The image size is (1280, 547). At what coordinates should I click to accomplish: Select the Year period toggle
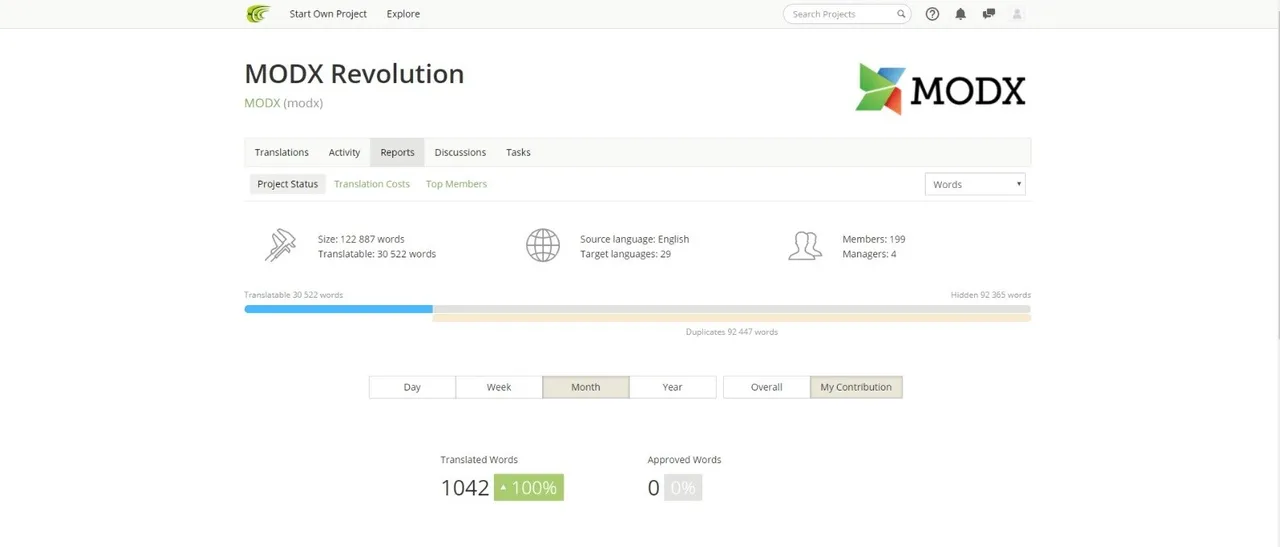click(x=672, y=387)
